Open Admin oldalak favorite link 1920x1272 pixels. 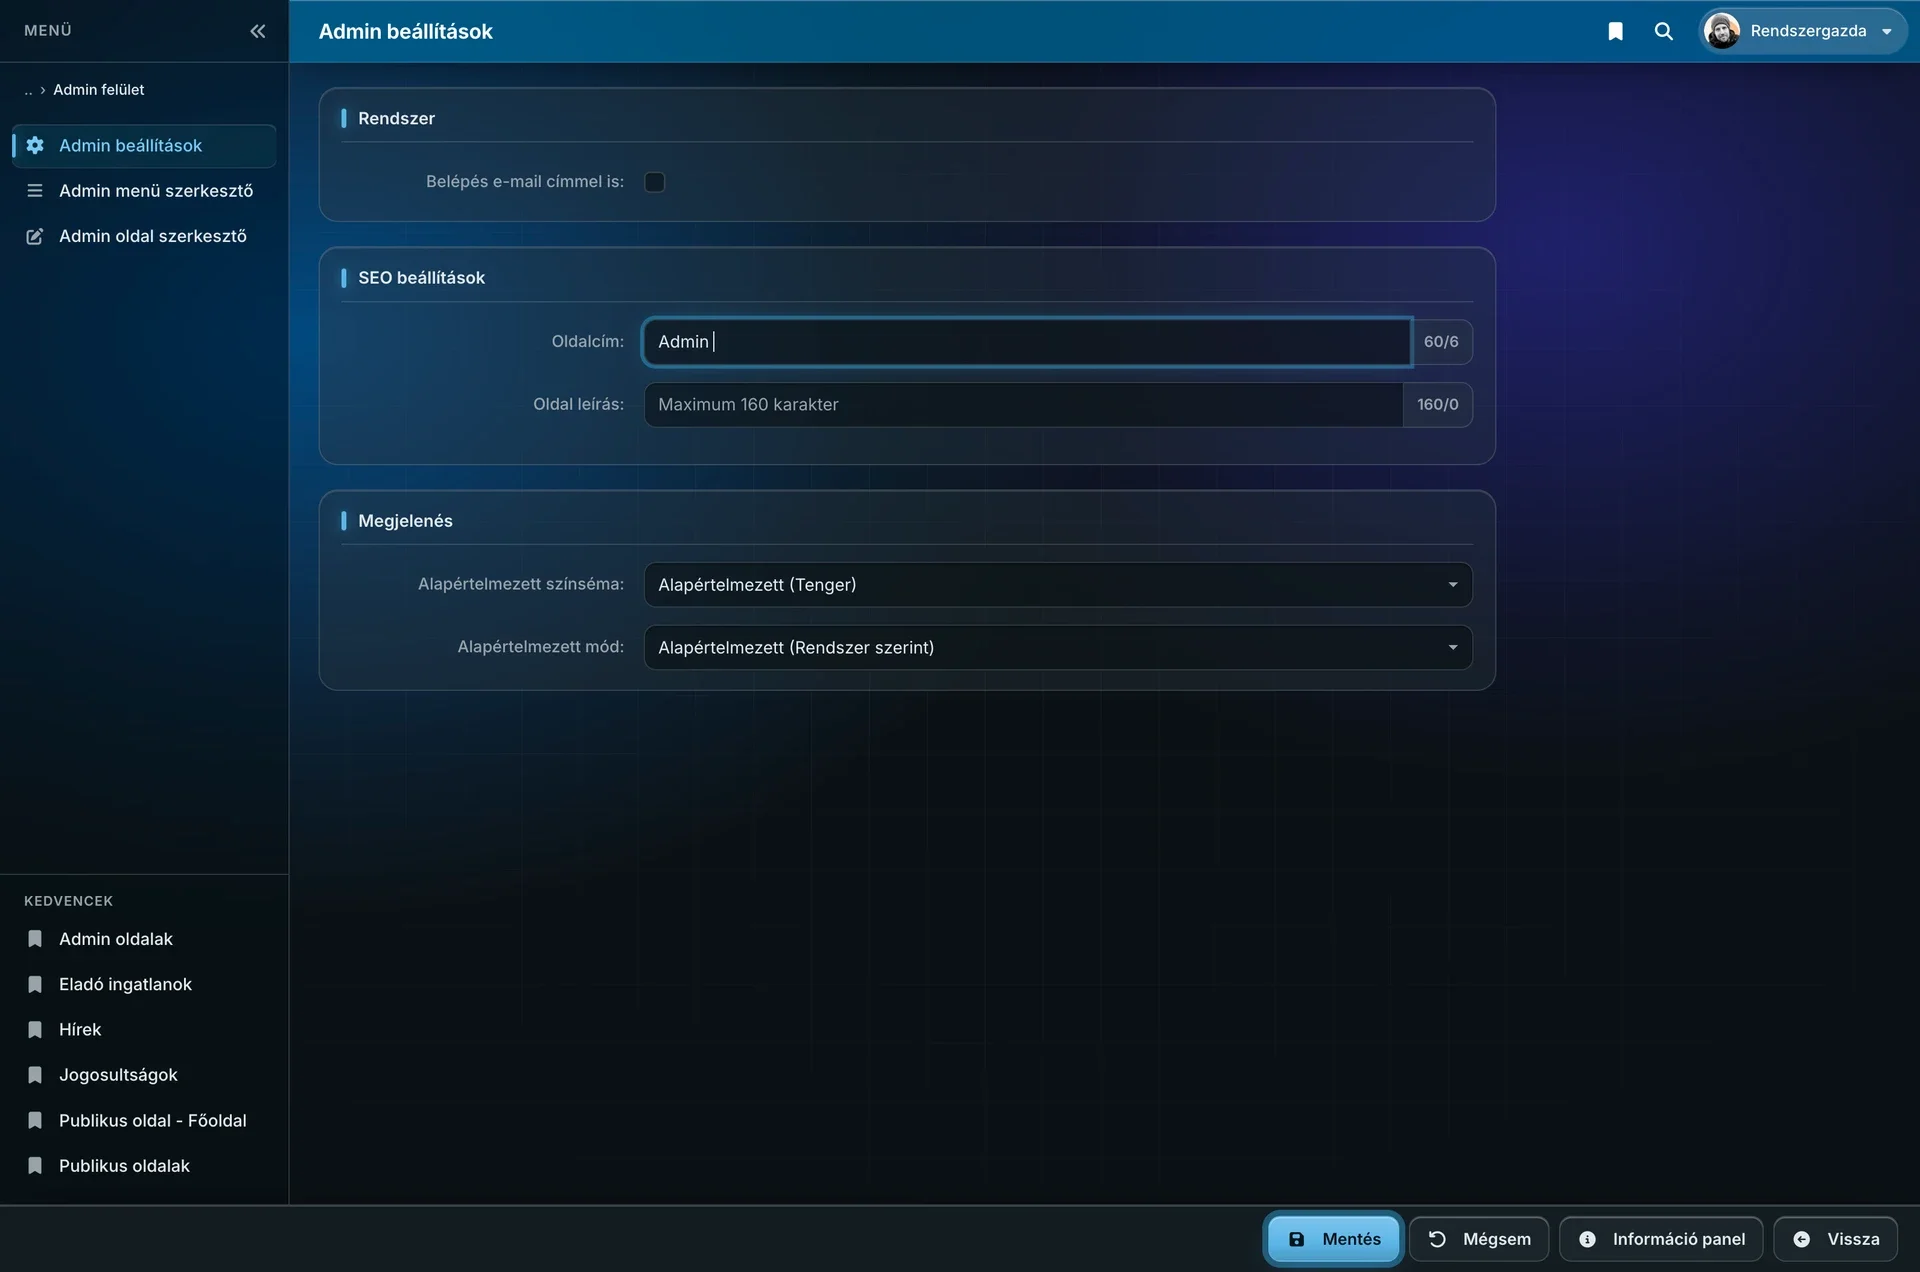pos(144,939)
